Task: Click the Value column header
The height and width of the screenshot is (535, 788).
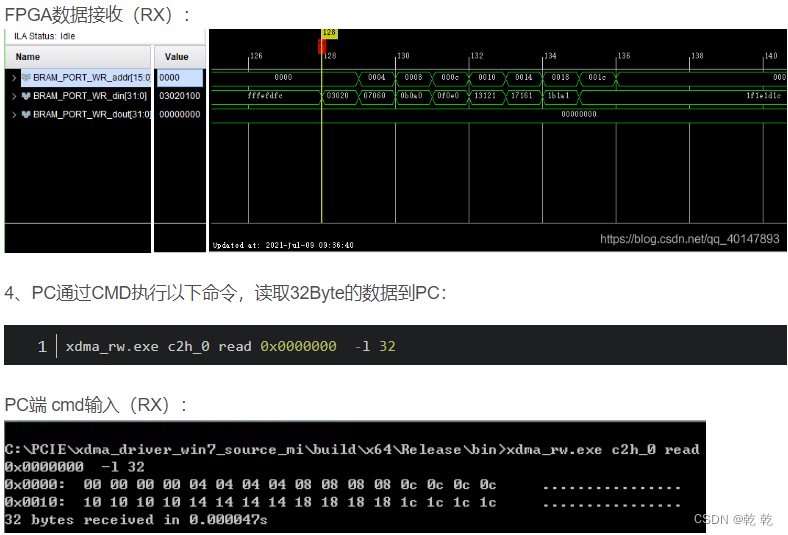Action: coord(179,57)
